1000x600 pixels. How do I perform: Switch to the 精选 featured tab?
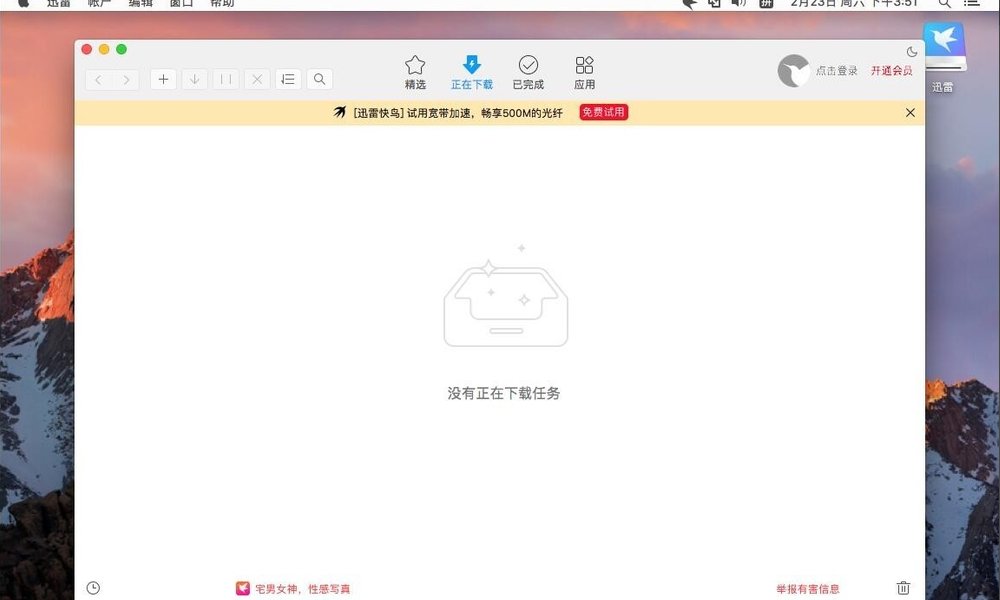[414, 71]
